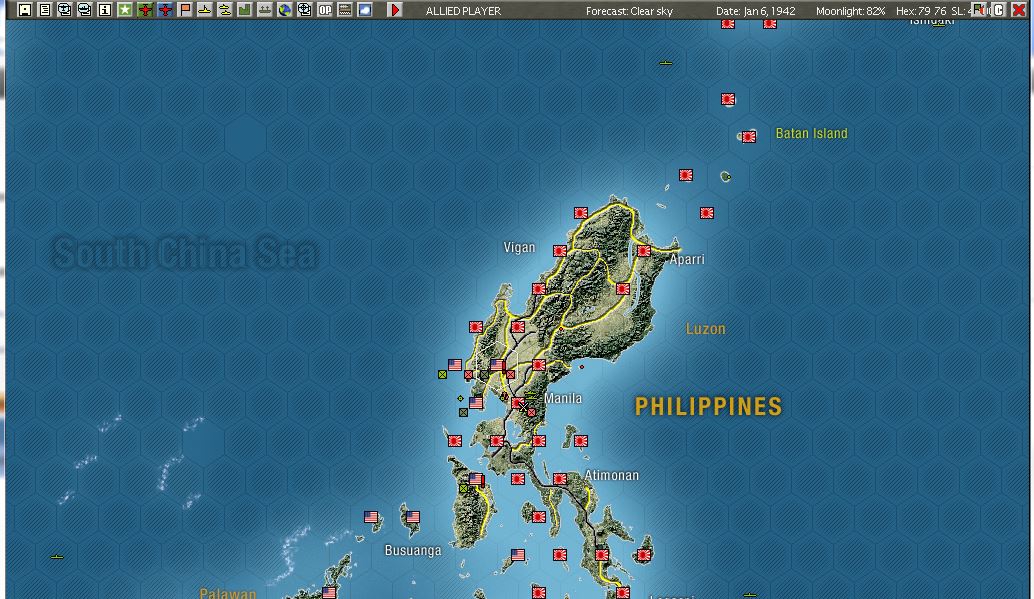Click the ship marker in South China Sea corner
1034x599 pixels.
[57, 557]
